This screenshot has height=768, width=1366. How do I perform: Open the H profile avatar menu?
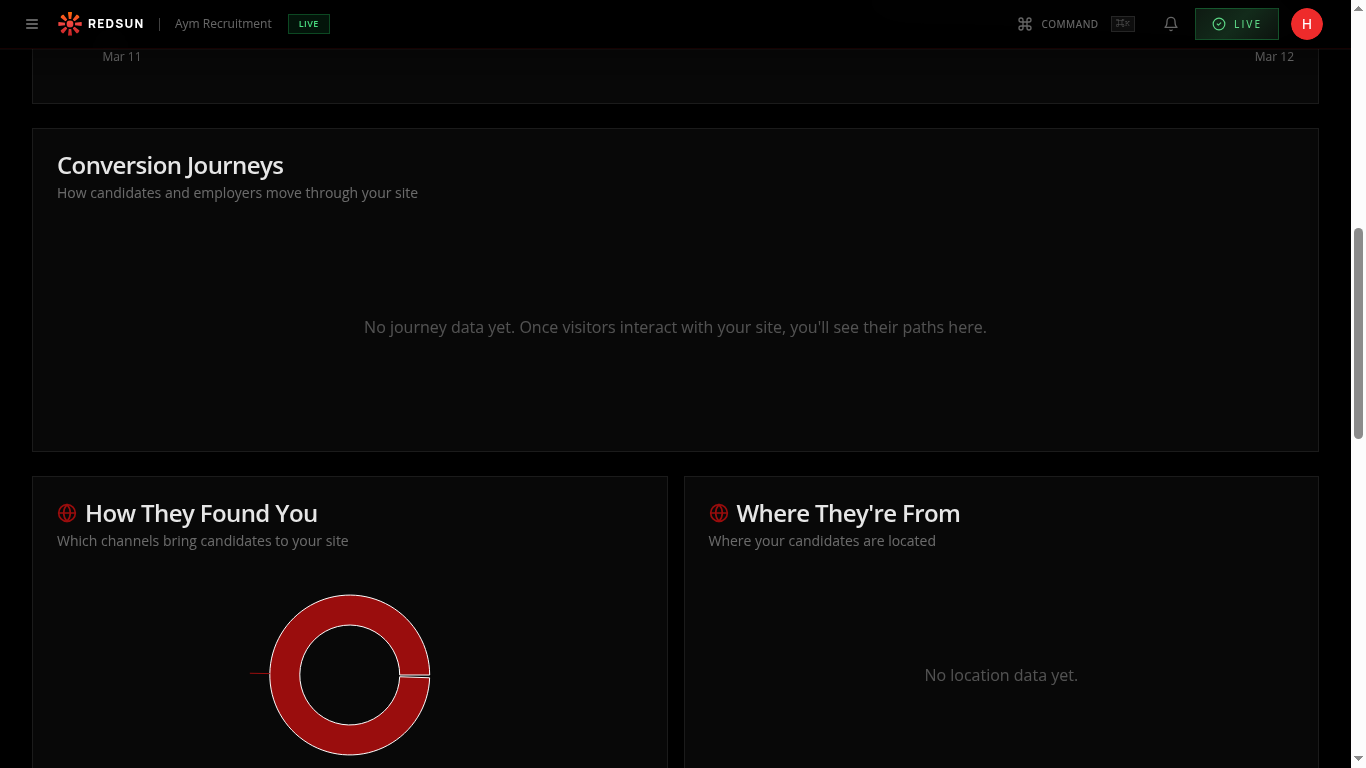click(x=1307, y=23)
